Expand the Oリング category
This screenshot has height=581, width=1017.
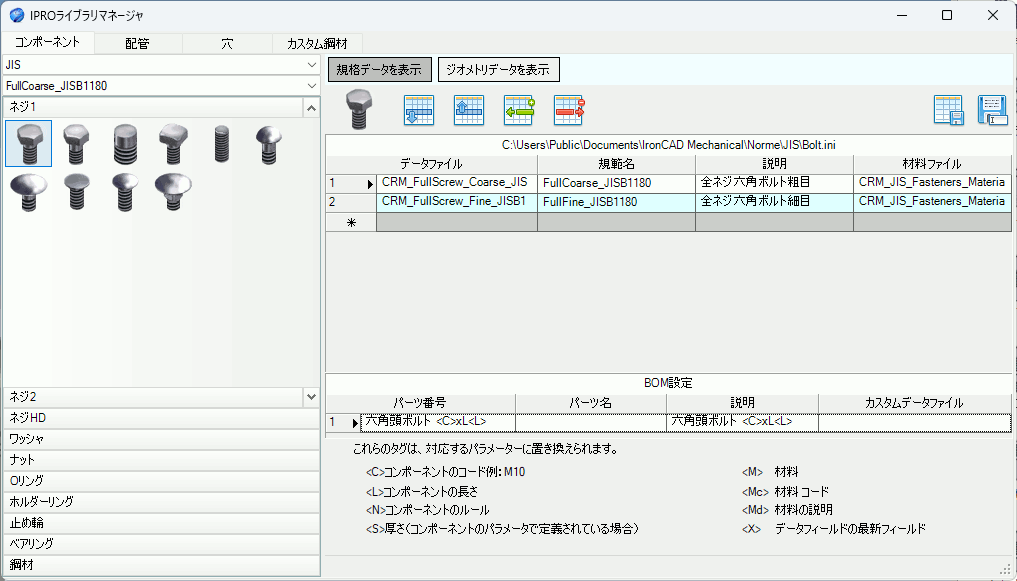click(x=162, y=480)
